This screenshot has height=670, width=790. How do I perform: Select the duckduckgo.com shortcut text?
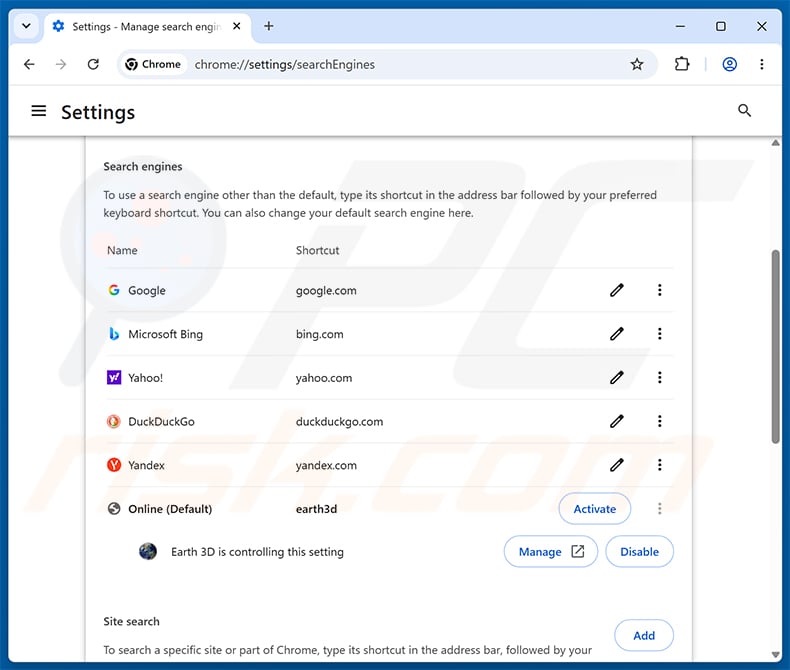click(339, 422)
